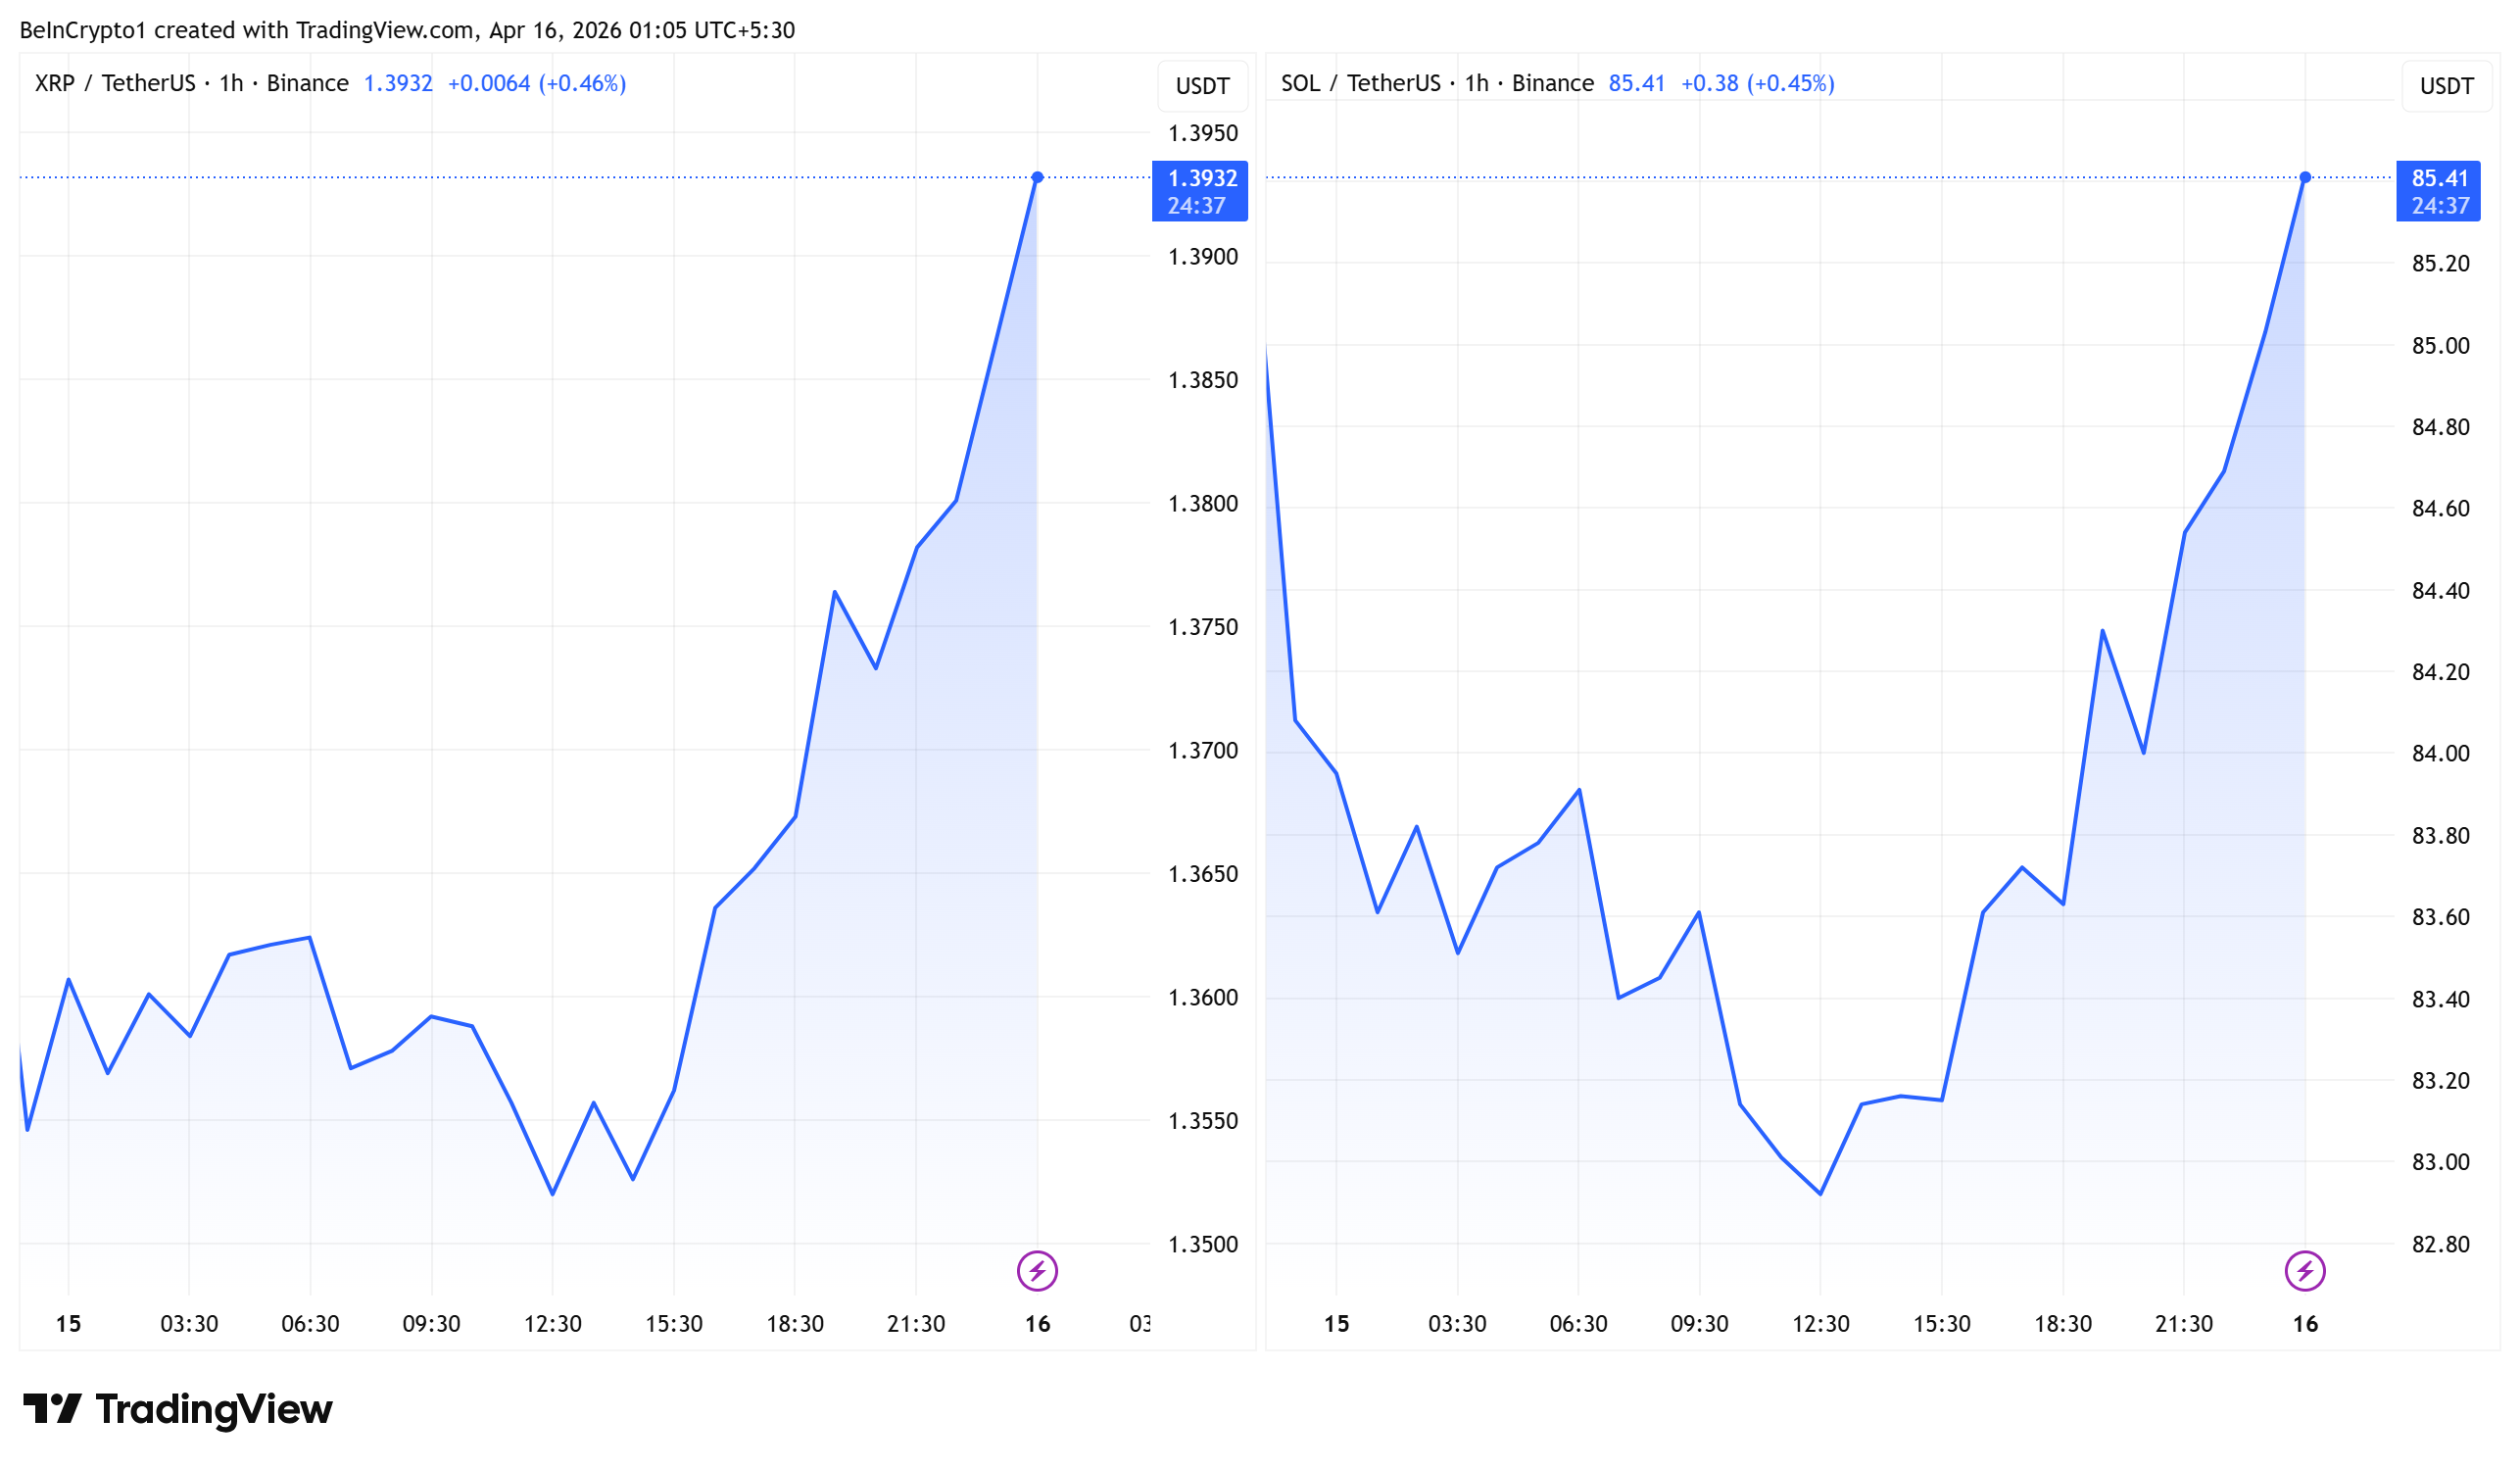Click XRP's +0.0064 (+0.46%) change value
The height and width of the screenshot is (1468, 2520).
536,83
